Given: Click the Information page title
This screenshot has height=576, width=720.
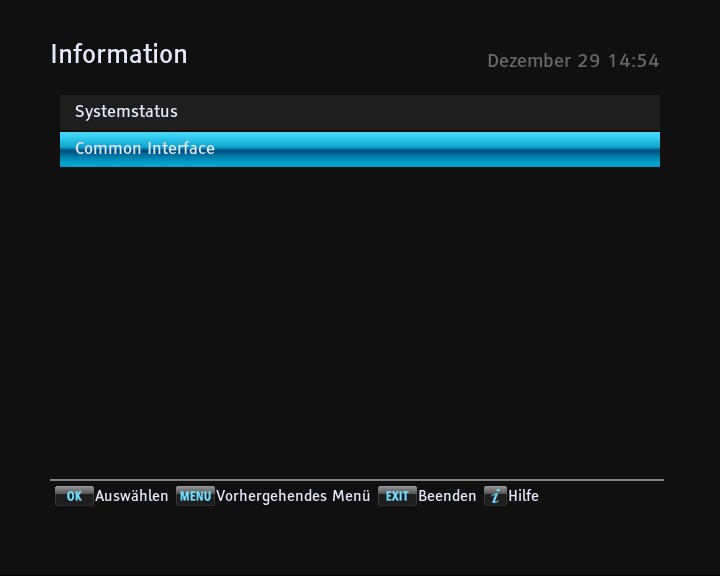Looking at the screenshot, I should (119, 54).
